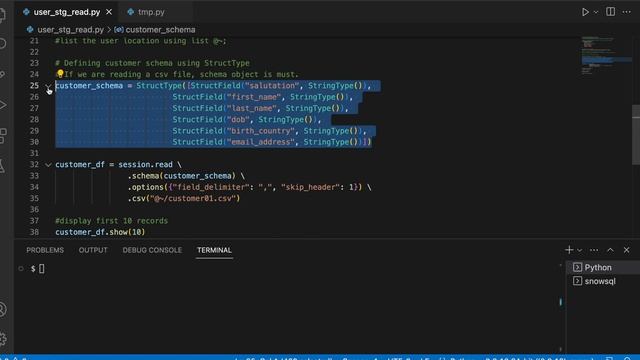Screen dimensions: 640x360
Task: Click line number 38 in the gutter
Action: click(x=34, y=232)
